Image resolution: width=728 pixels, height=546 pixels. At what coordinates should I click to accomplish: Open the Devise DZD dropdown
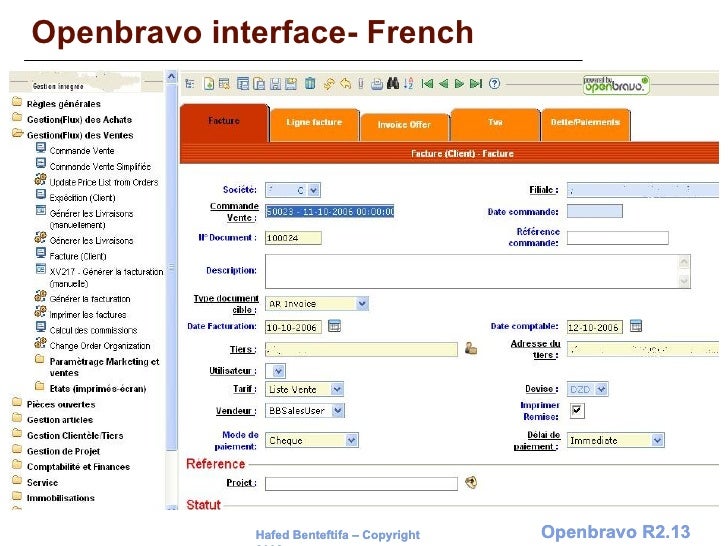click(x=601, y=390)
